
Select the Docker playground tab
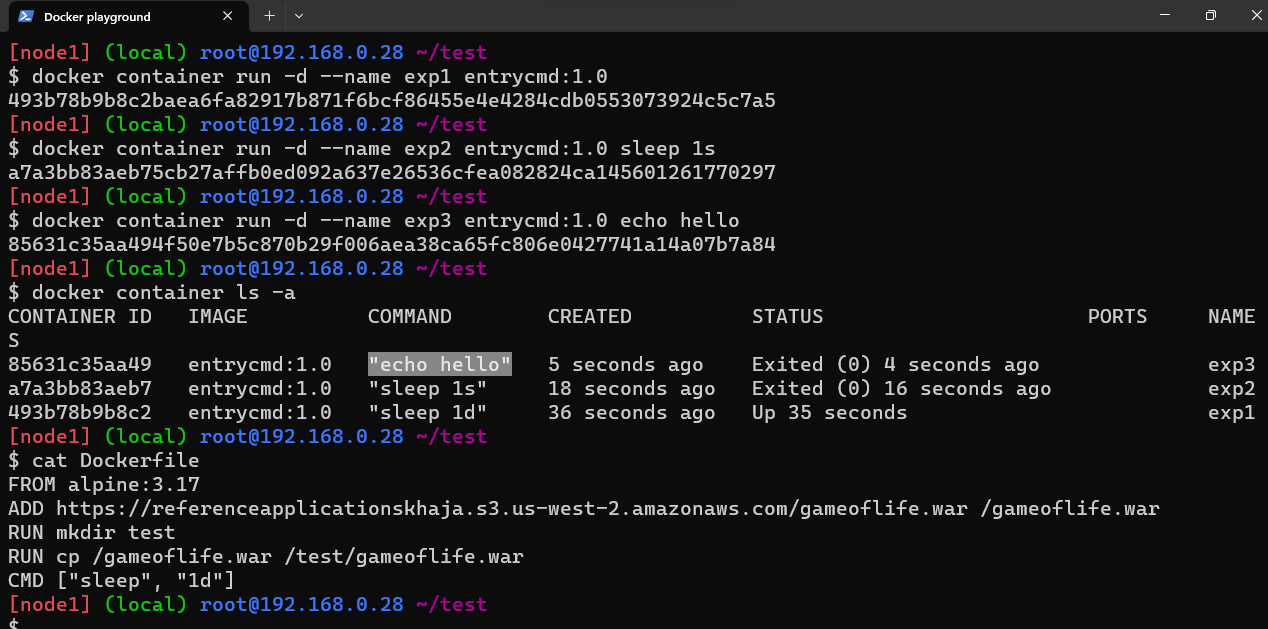(120, 16)
